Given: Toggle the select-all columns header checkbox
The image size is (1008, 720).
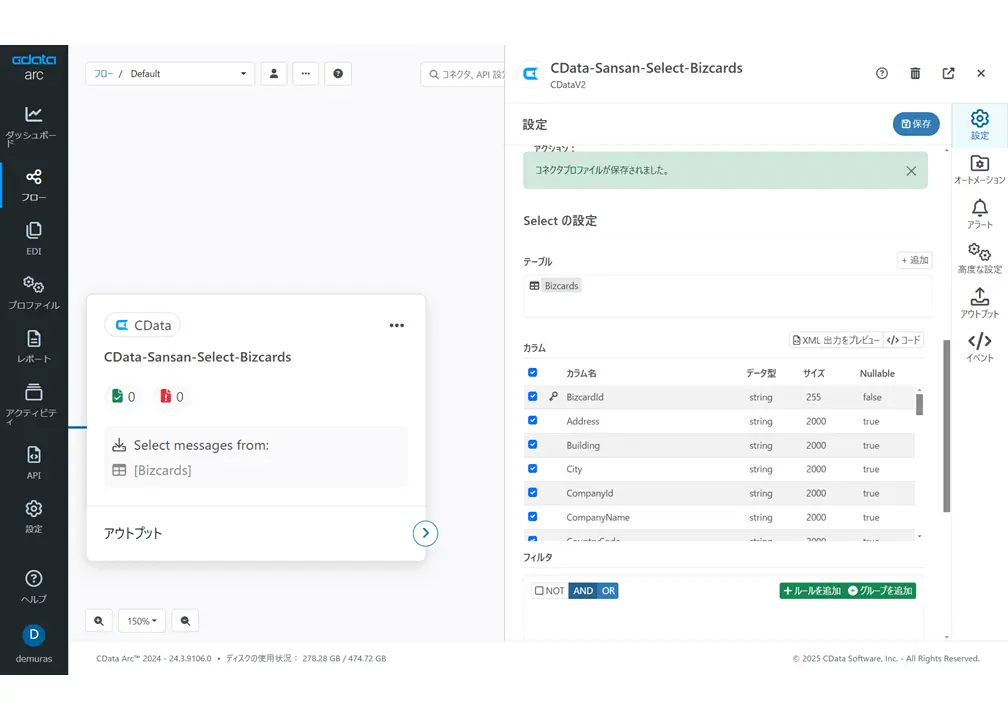Looking at the screenshot, I should click(x=532, y=372).
